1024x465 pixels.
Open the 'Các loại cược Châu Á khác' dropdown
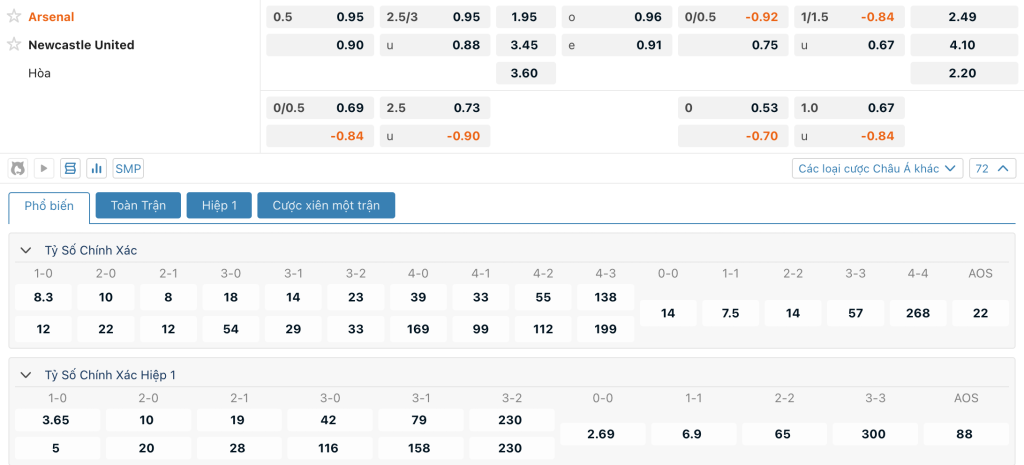878,168
